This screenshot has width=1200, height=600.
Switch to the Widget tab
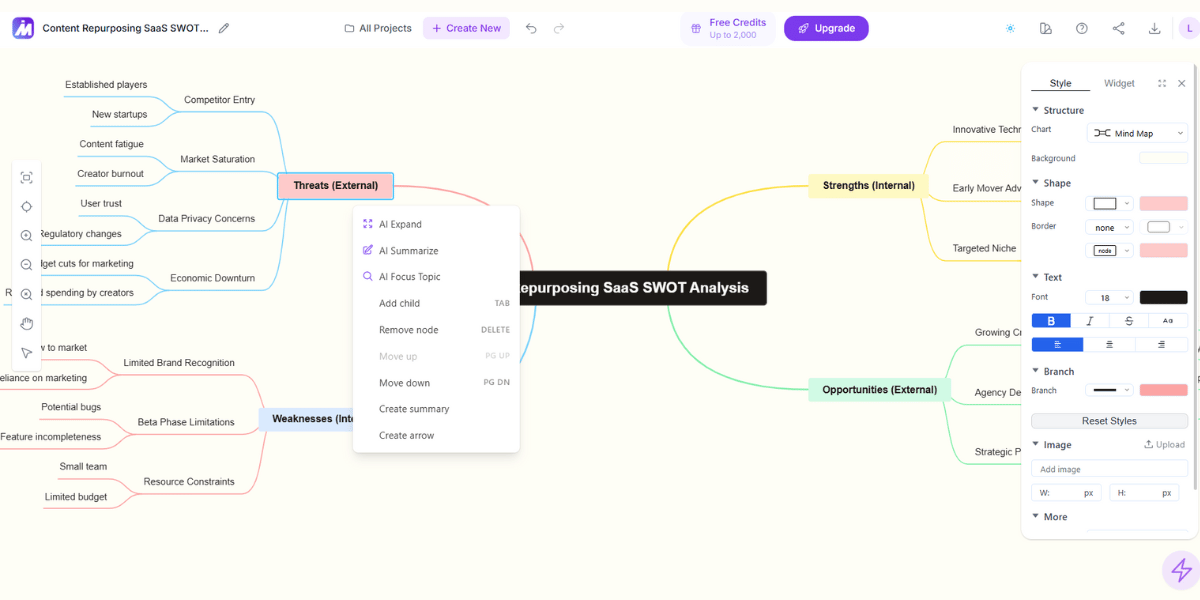click(x=1119, y=83)
